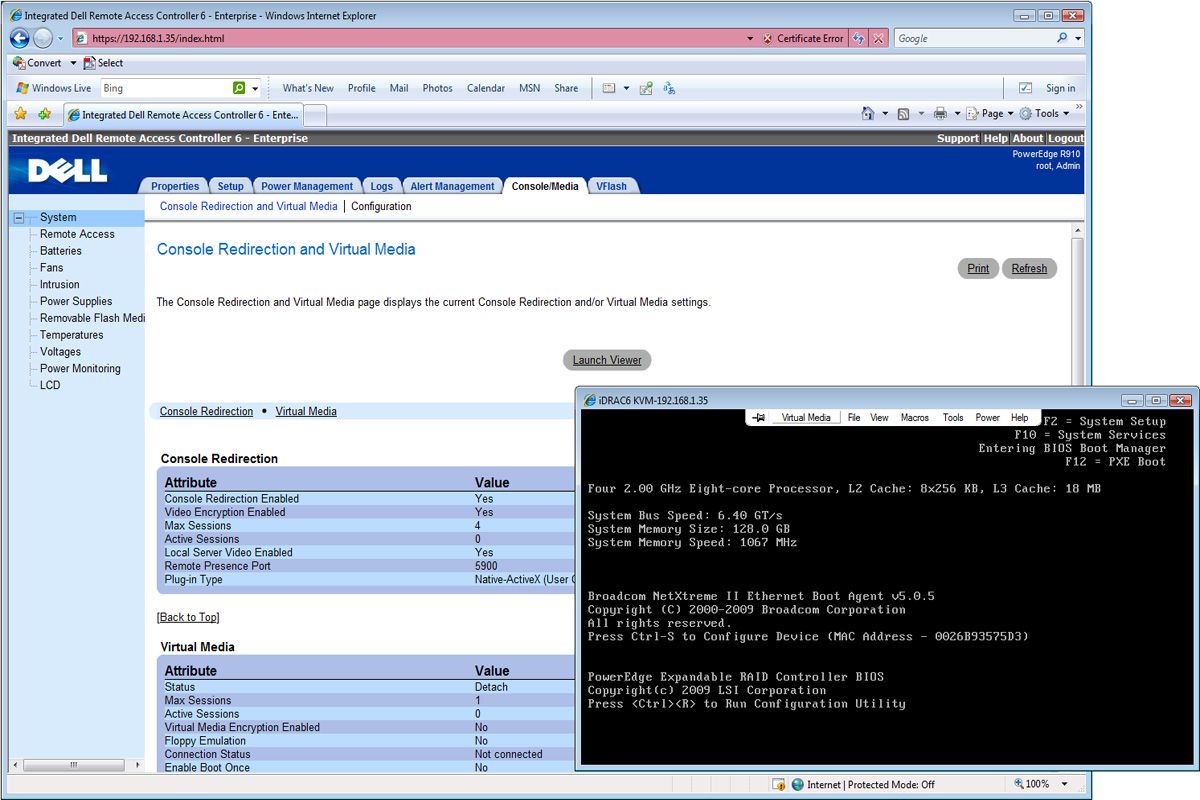Select Fans in the tree
Viewport: 1200px width, 800px height.
(x=51, y=268)
